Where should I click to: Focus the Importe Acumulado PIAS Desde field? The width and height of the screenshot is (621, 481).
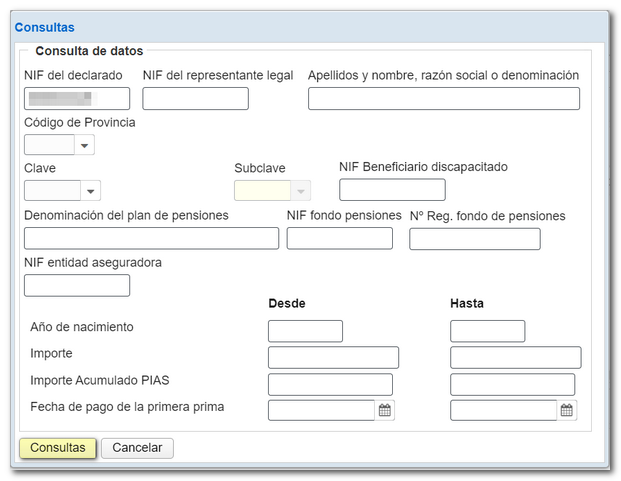click(330, 384)
